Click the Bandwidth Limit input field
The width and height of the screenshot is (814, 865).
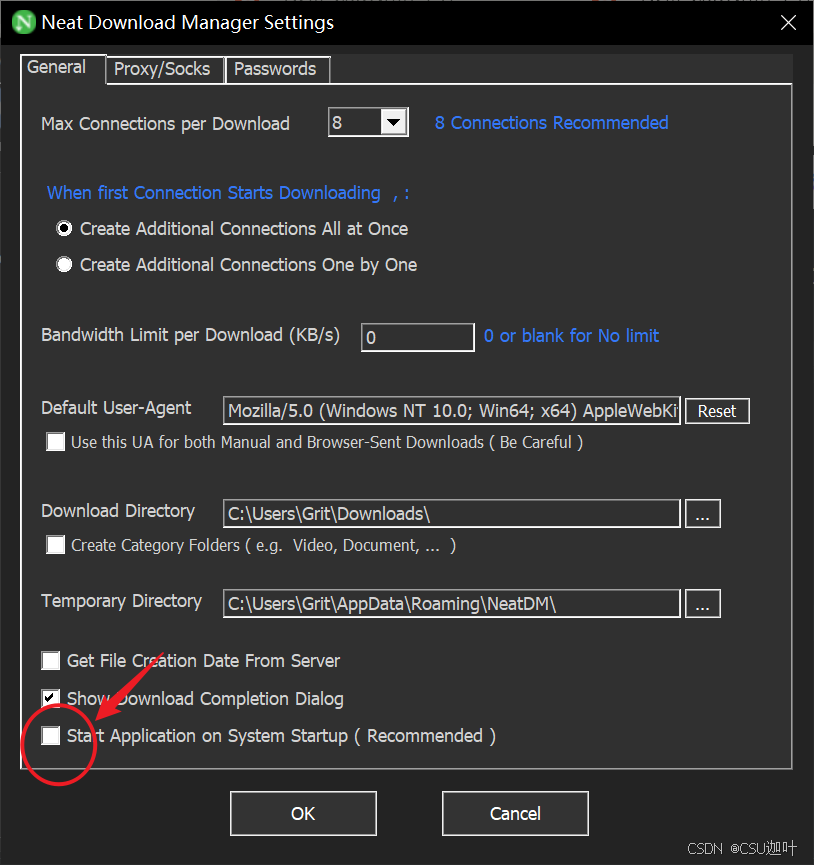click(417, 337)
